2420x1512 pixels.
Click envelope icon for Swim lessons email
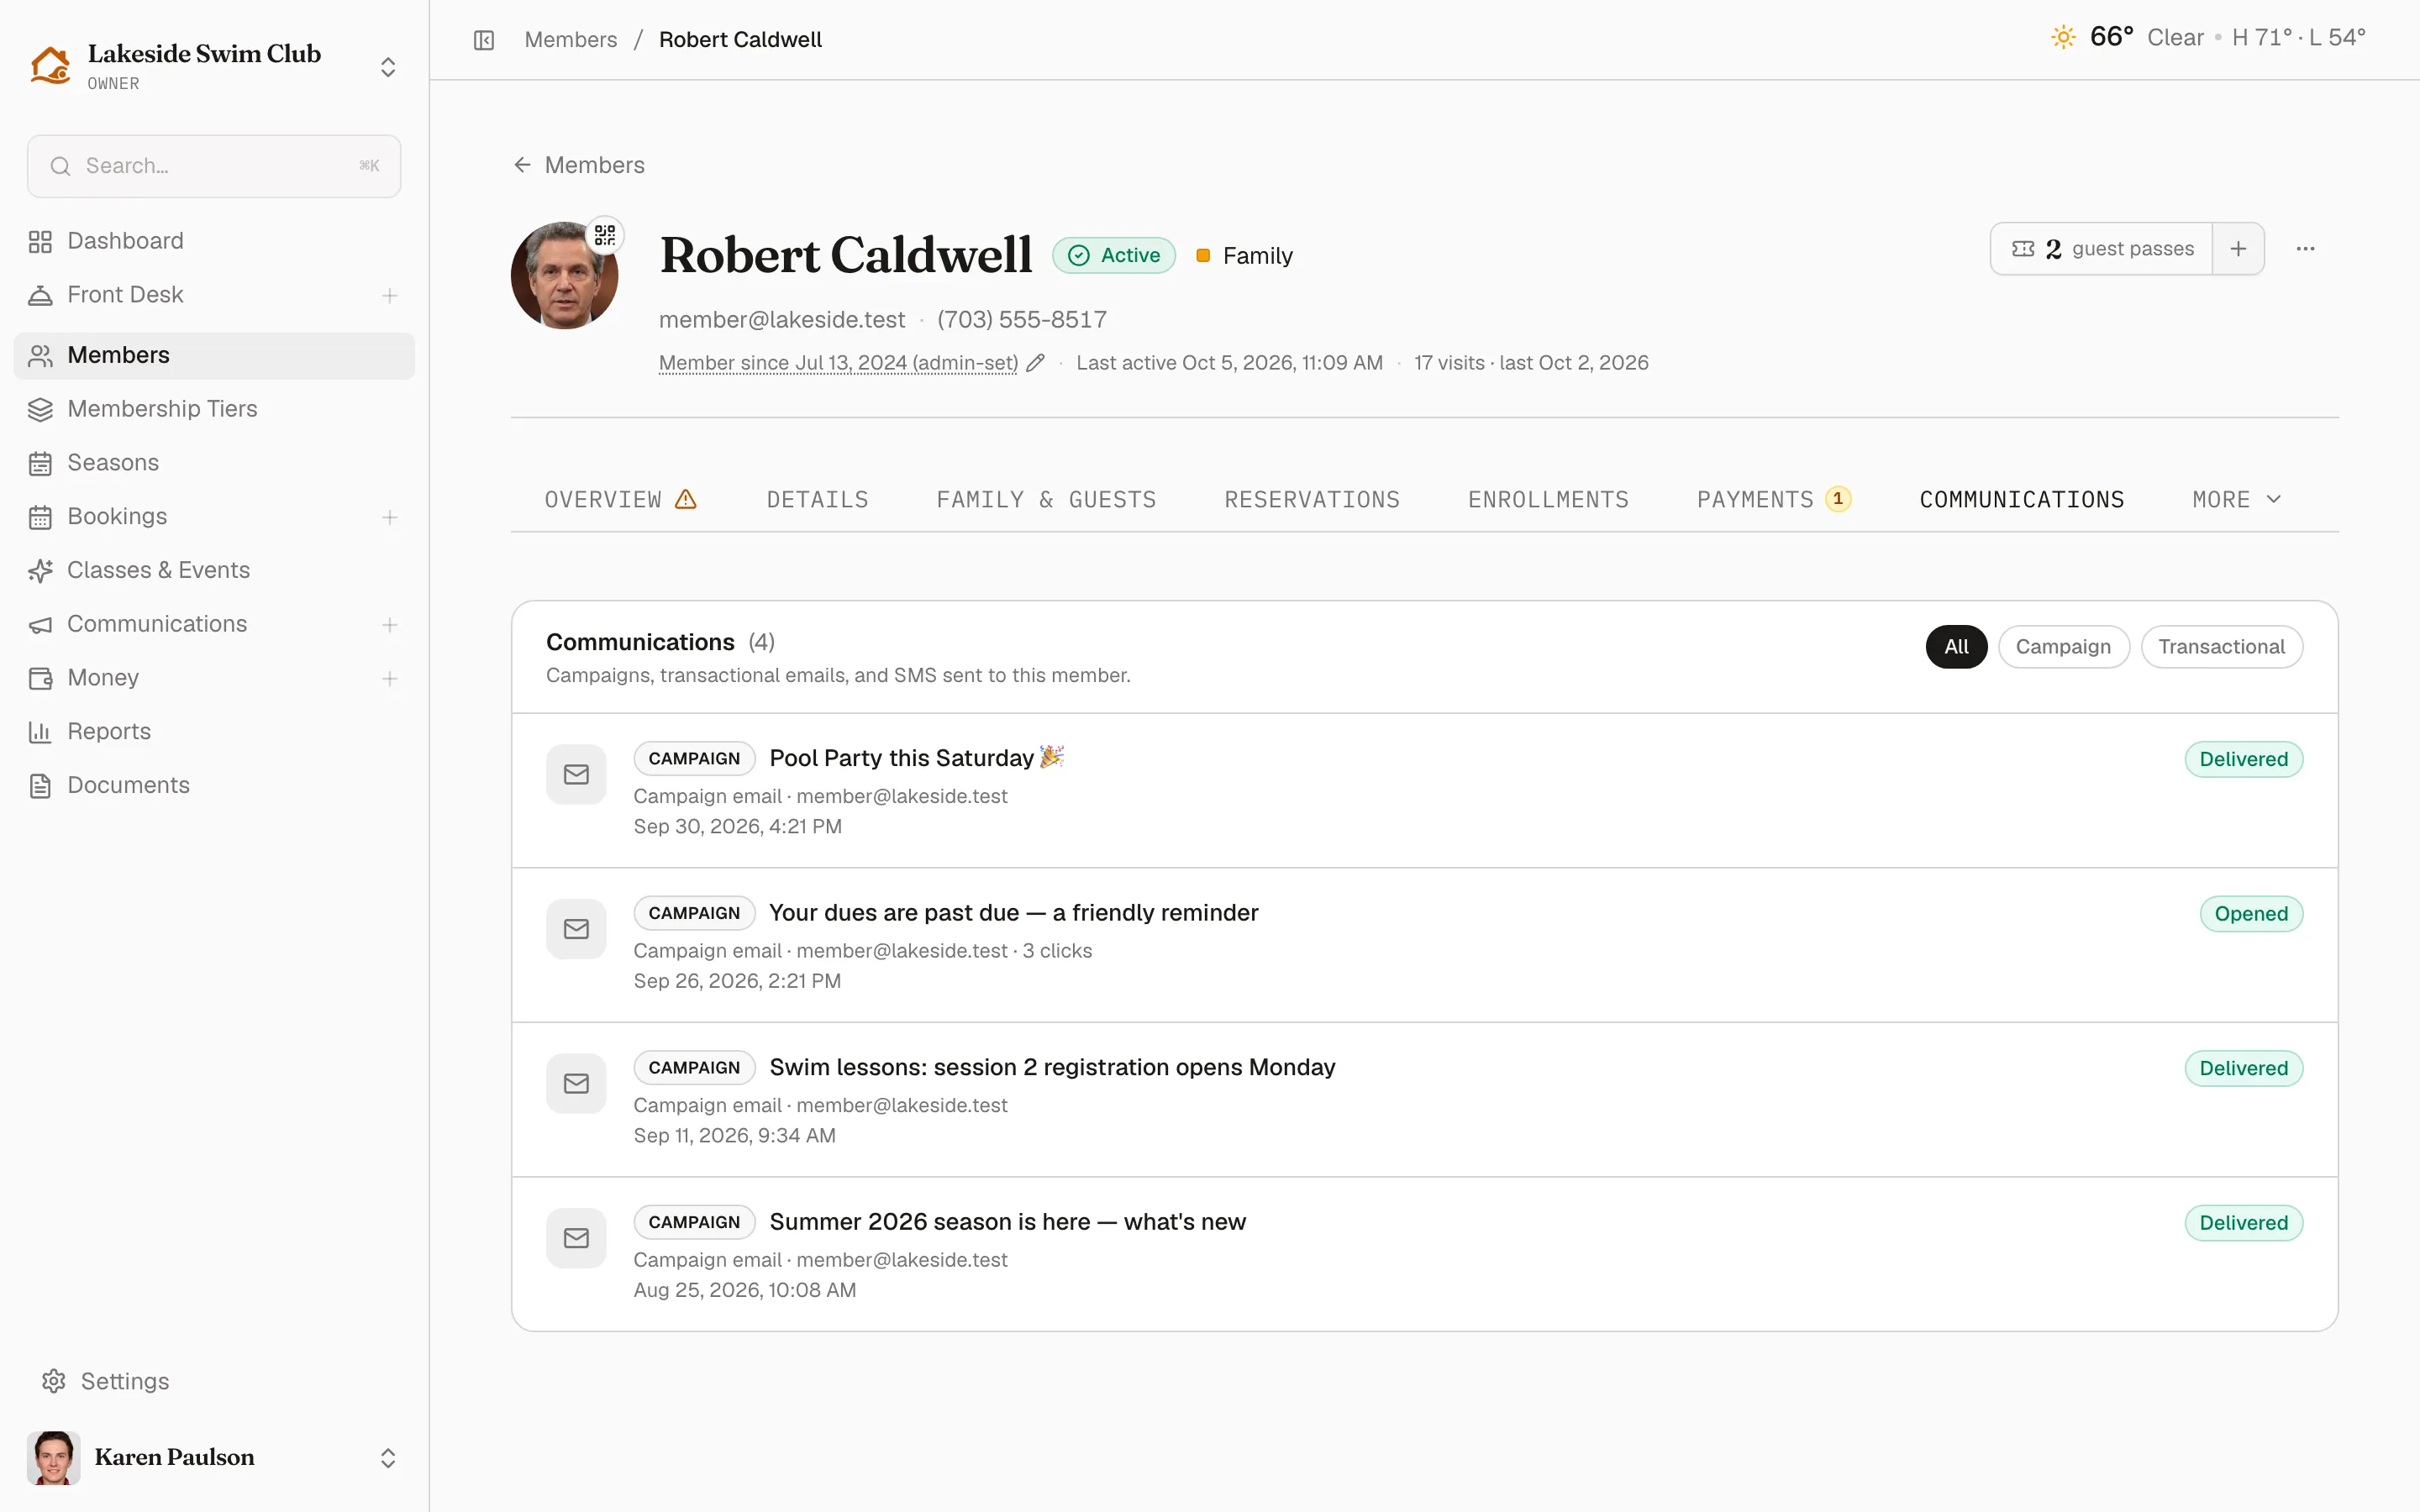point(576,1084)
